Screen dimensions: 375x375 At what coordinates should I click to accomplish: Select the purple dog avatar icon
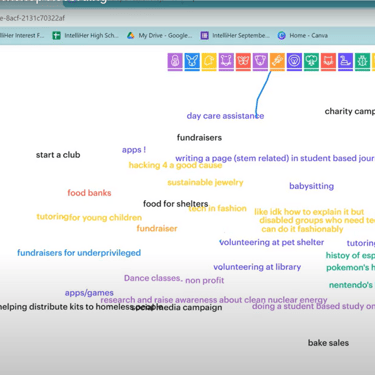(x=260, y=62)
